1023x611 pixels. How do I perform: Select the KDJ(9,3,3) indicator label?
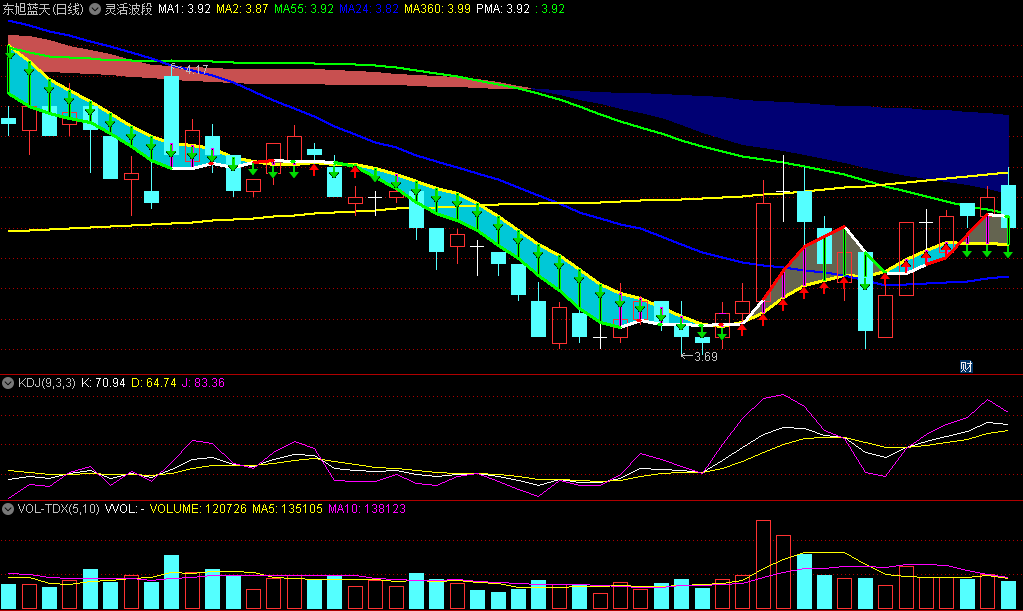(46, 383)
